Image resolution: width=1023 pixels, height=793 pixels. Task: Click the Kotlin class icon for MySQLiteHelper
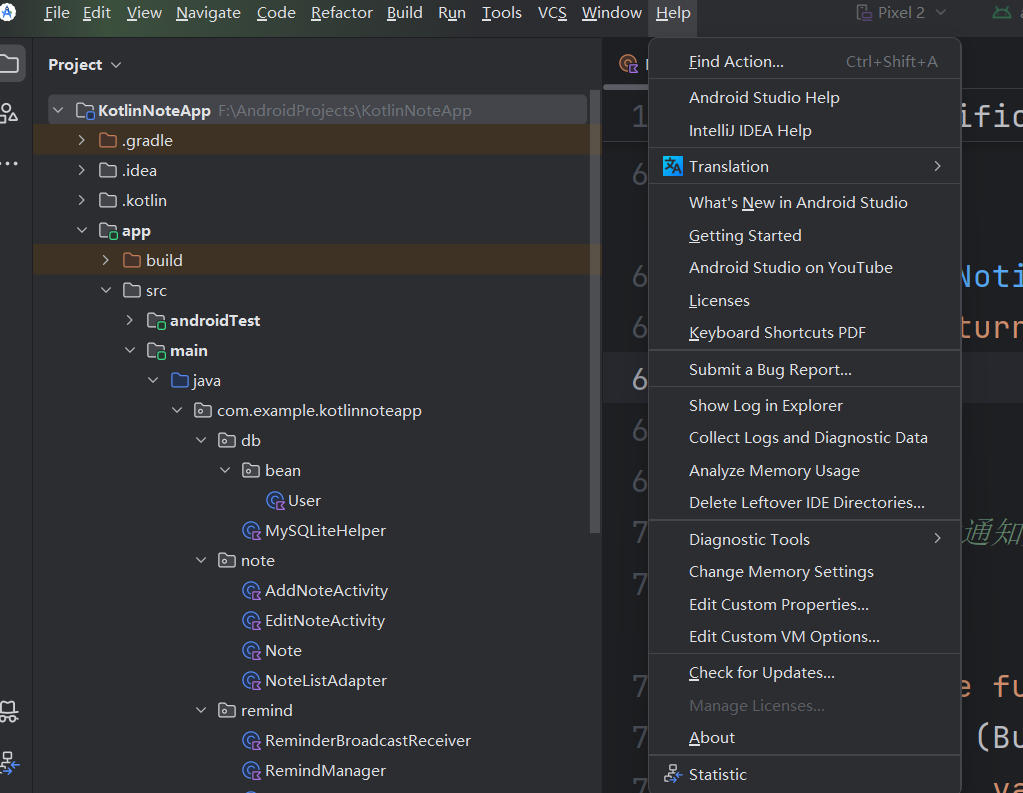tap(251, 531)
